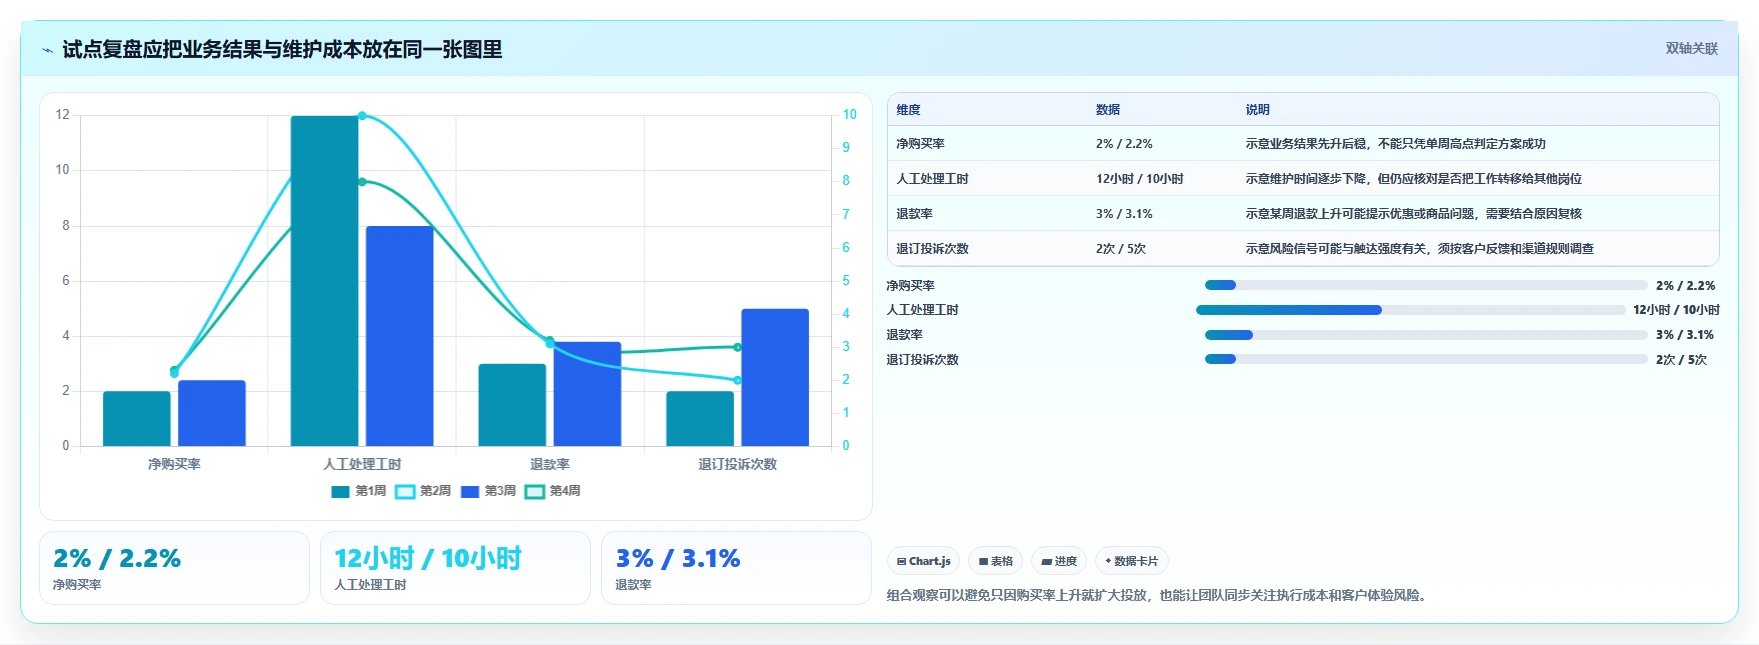Screen dimensions: 1759x645
Task: Click the 退订投诉次数 x-axis label
Action: coord(737,464)
